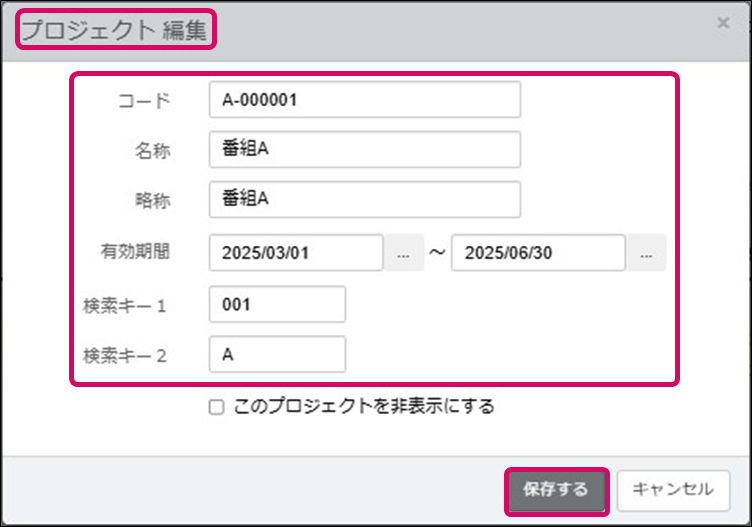Open the date picker for start date 2025/03/01
Viewport: 752px width, 527px height.
tap(403, 254)
